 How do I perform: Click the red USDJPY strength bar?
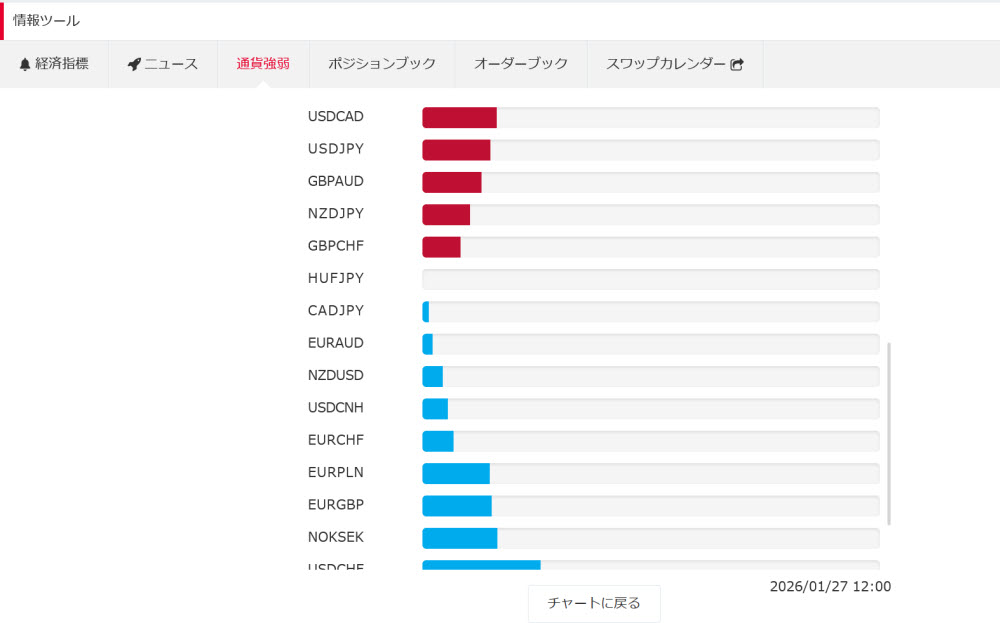pyautogui.click(x=456, y=150)
